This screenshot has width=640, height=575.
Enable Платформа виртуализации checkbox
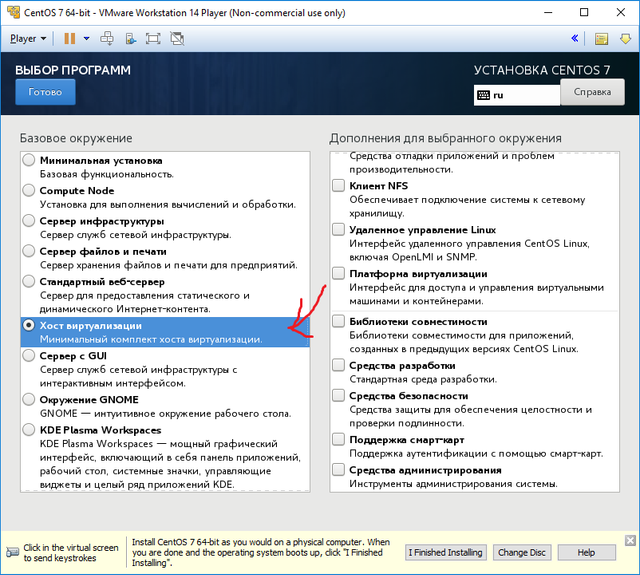click(x=338, y=273)
